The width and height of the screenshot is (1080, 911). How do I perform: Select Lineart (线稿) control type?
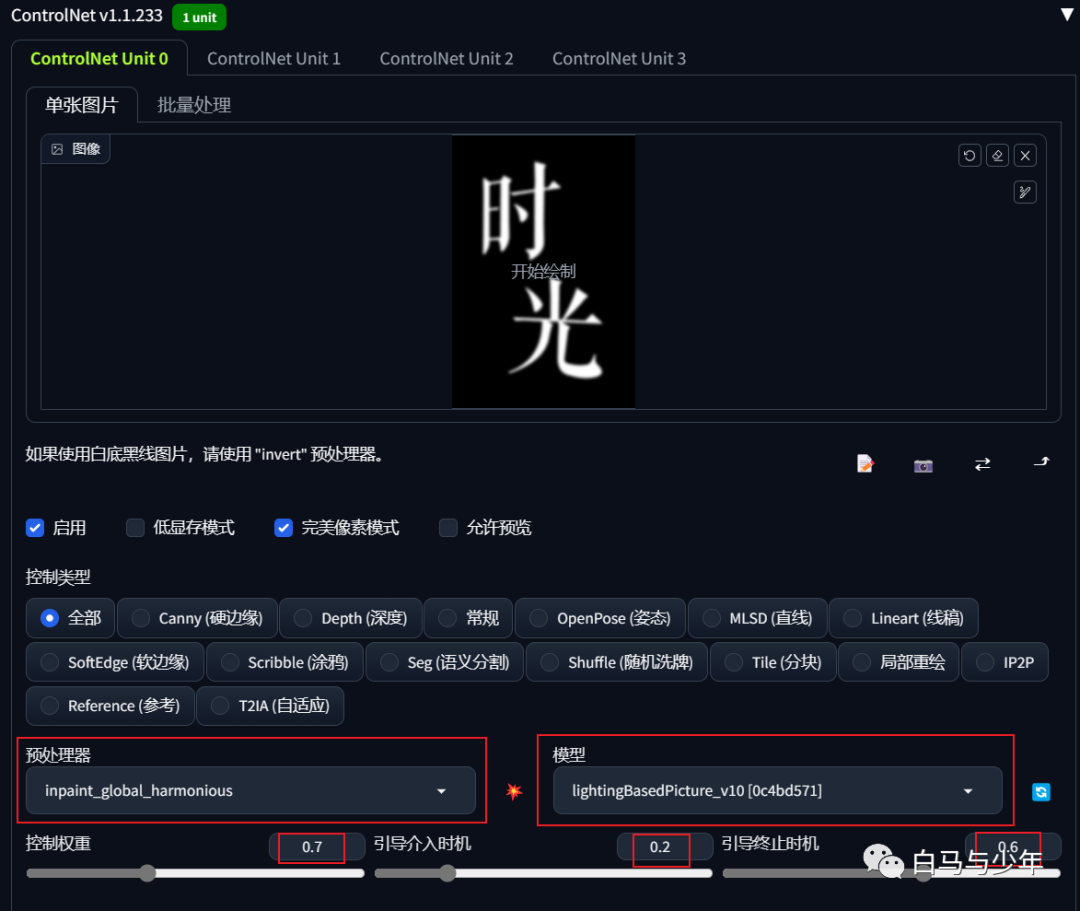904,618
